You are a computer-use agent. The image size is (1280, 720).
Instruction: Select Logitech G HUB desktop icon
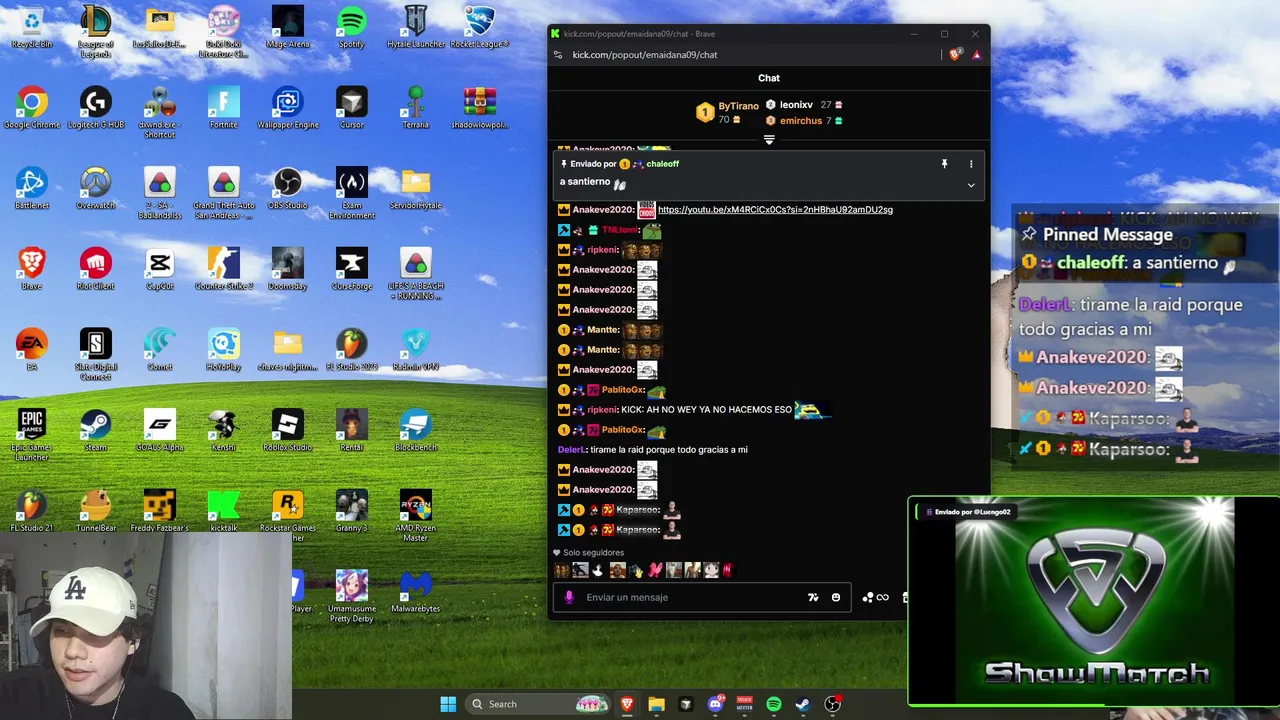pyautogui.click(x=96, y=108)
